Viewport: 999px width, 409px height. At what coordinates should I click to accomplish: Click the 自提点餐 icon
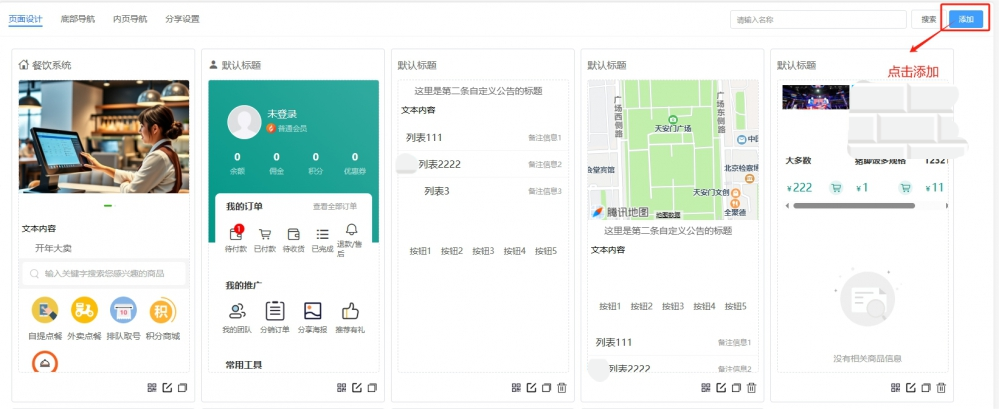click(x=44, y=310)
